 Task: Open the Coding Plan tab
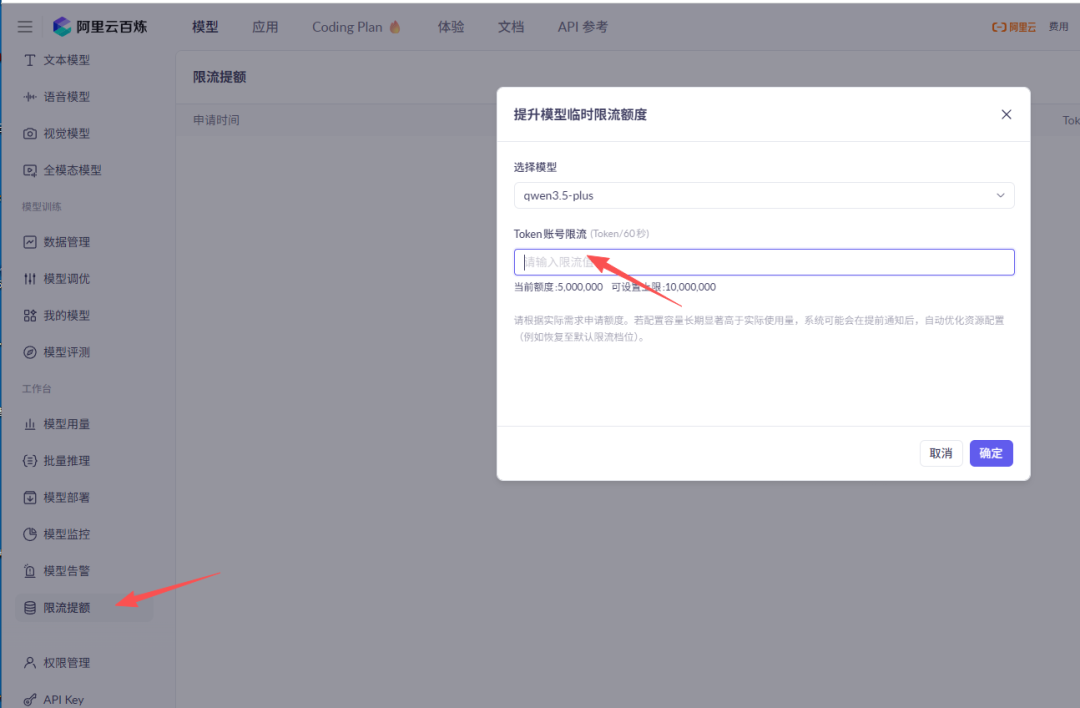356,27
